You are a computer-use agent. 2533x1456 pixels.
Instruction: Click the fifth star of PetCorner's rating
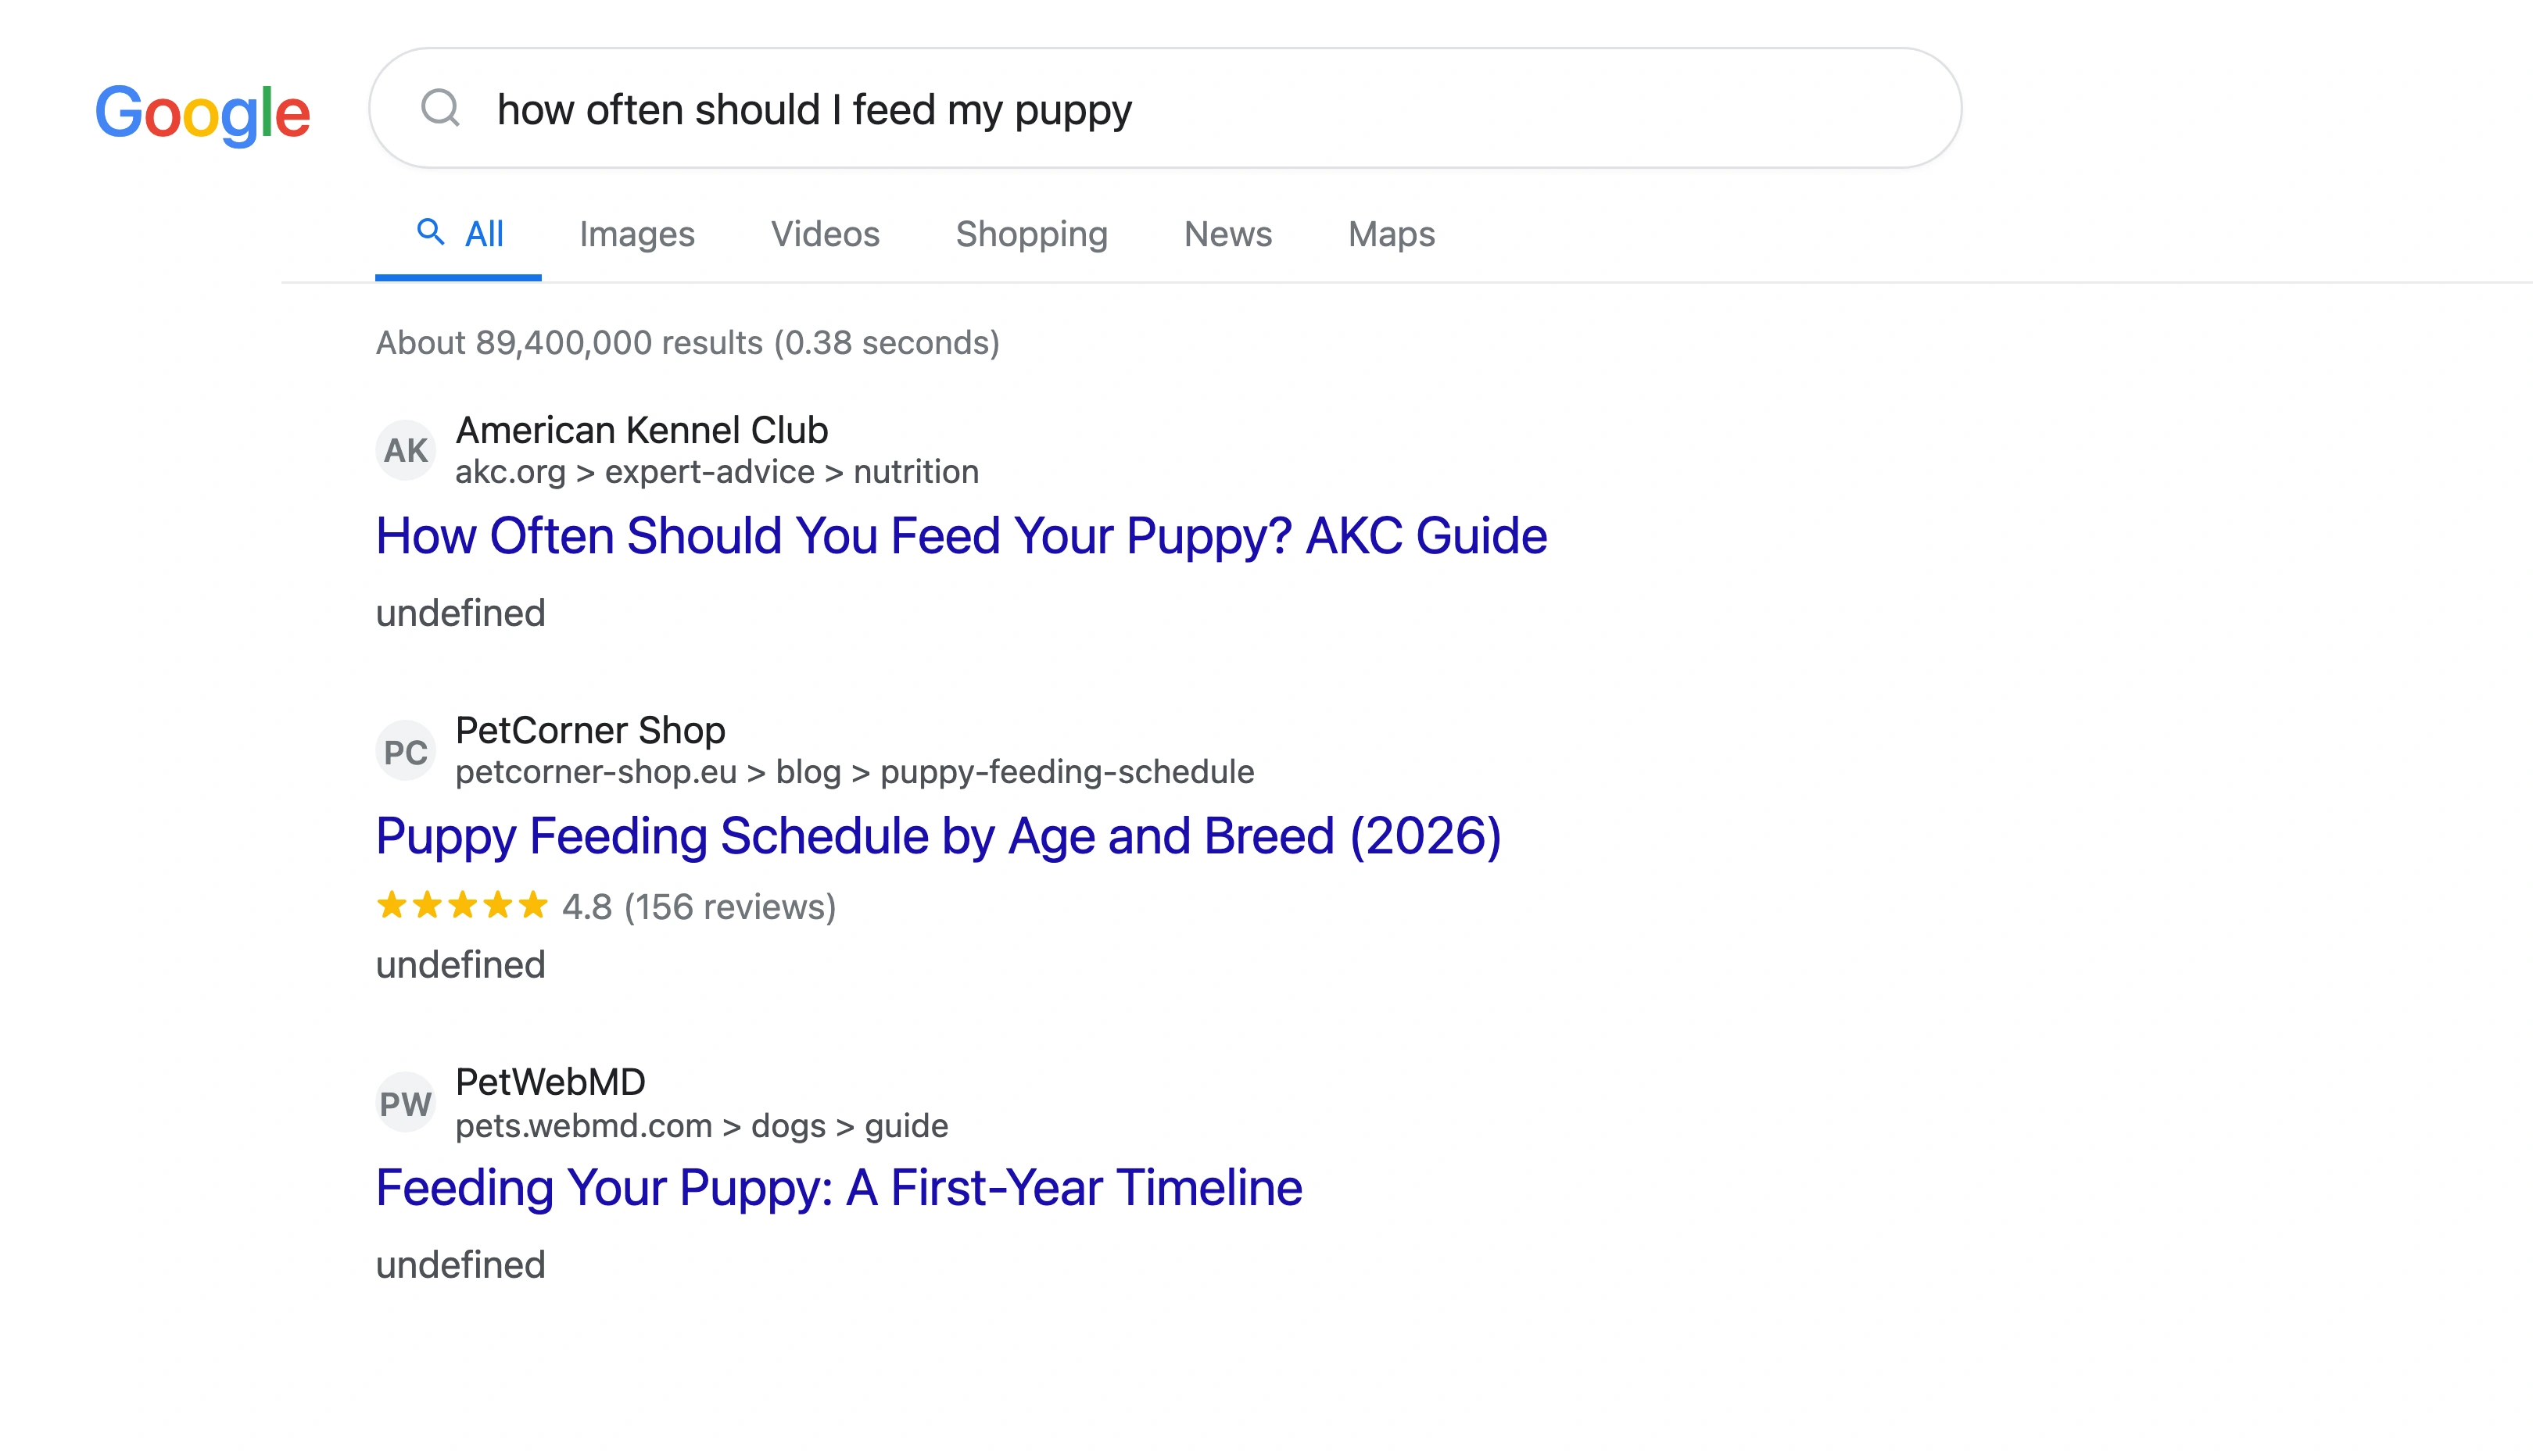pyautogui.click(x=534, y=906)
